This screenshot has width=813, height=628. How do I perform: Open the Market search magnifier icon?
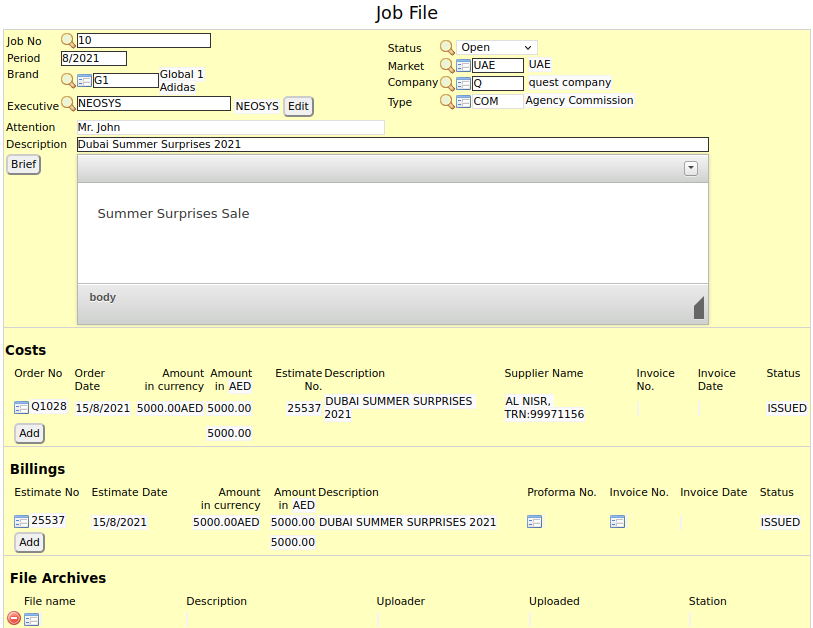tap(447, 65)
